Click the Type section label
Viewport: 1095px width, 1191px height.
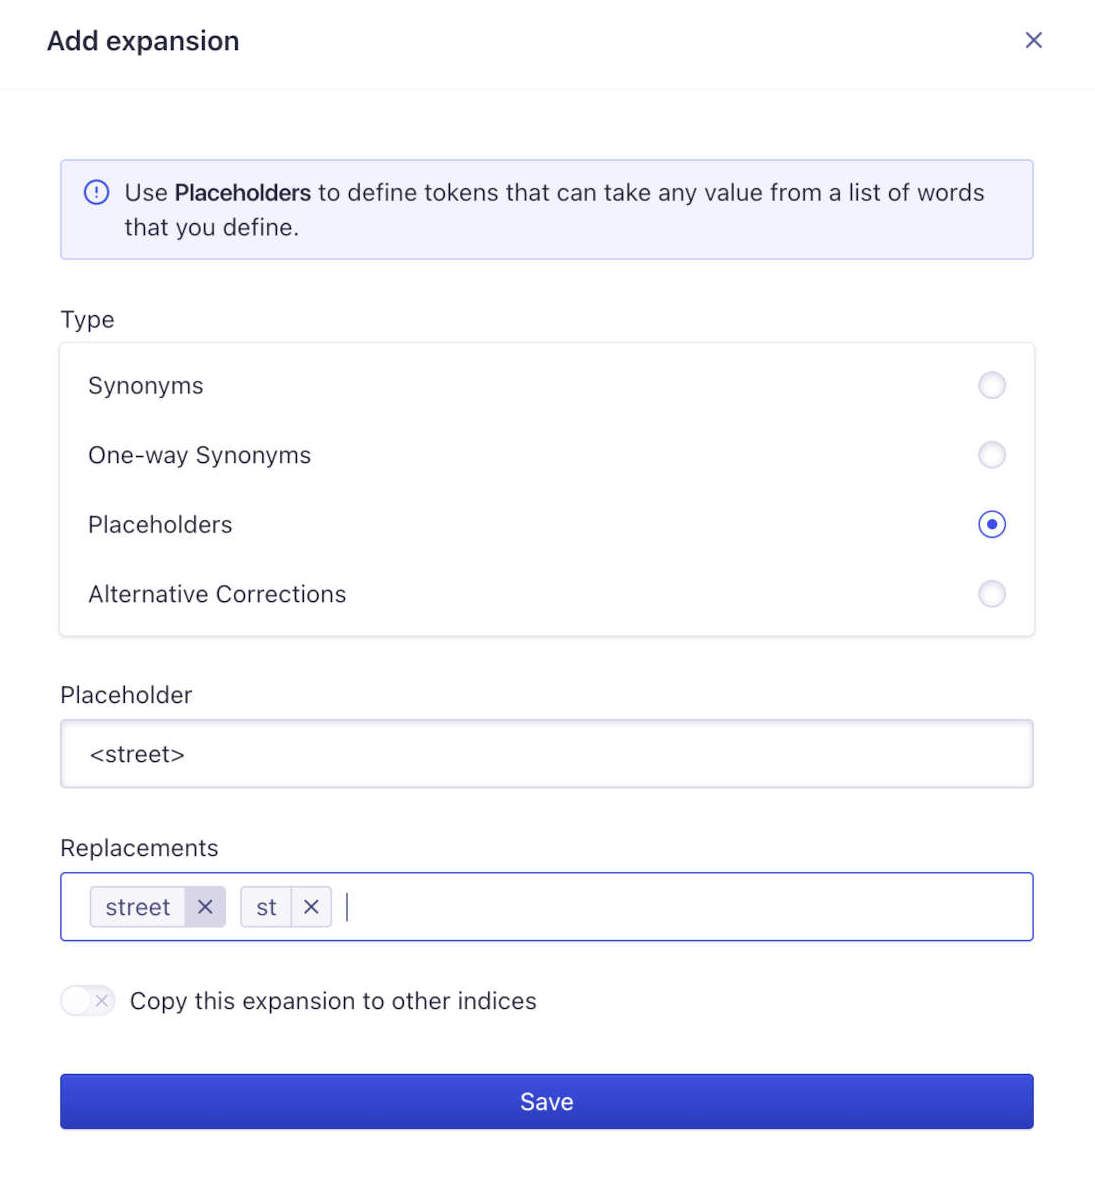click(x=87, y=319)
